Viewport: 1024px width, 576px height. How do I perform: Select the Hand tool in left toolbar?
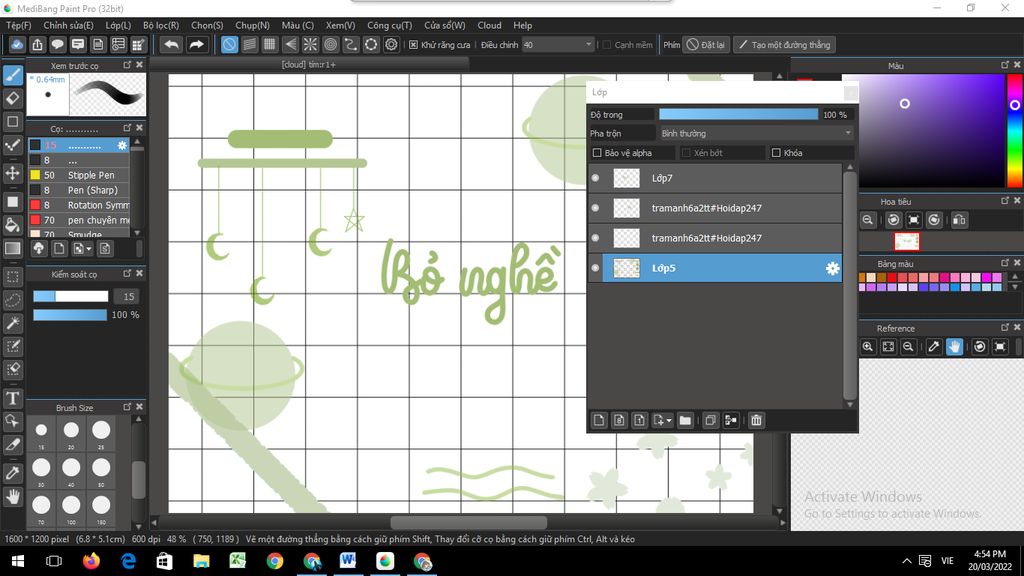click(12, 498)
